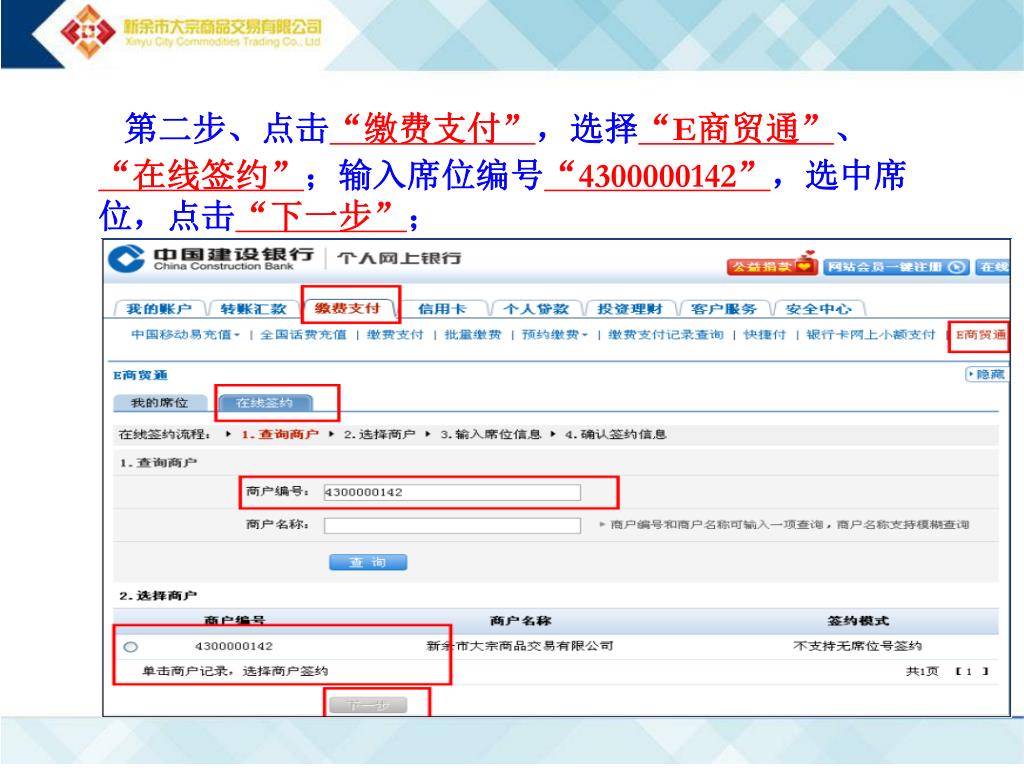This screenshot has height=768, width=1024.
Task: Click 网站会员一键注册 button
Action: tap(896, 266)
